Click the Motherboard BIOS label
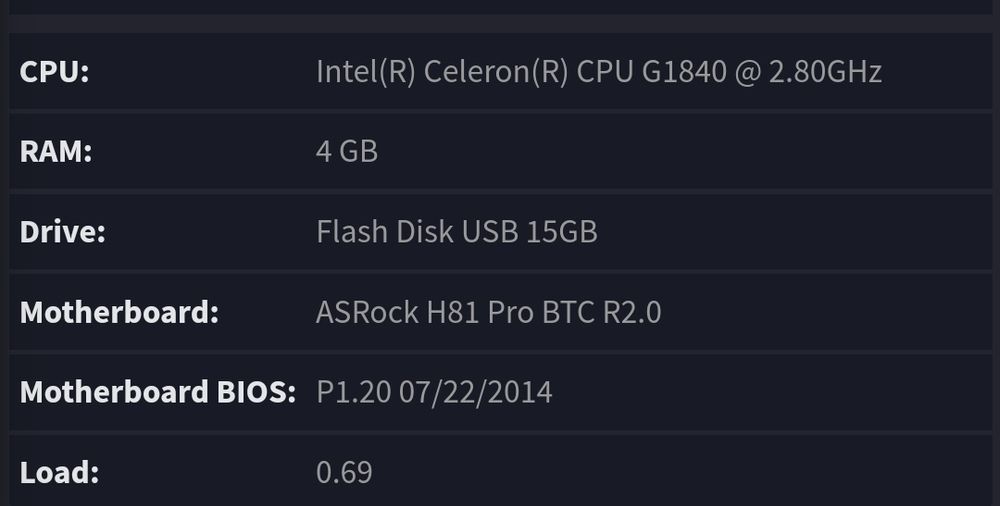The height and width of the screenshot is (506, 1000). (157, 392)
